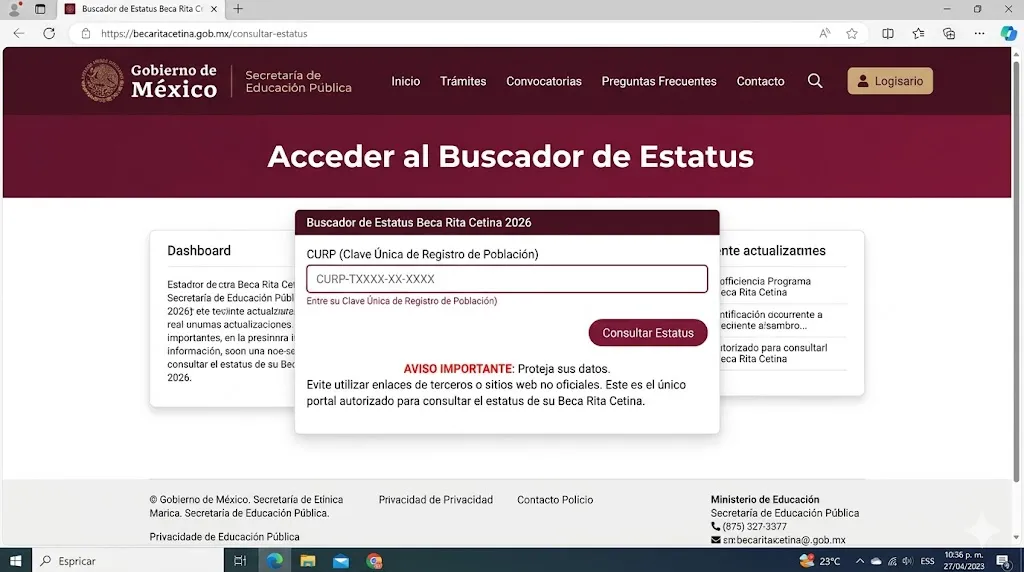Click the browser address bar URL
The height and width of the screenshot is (572, 1024).
[x=204, y=33]
